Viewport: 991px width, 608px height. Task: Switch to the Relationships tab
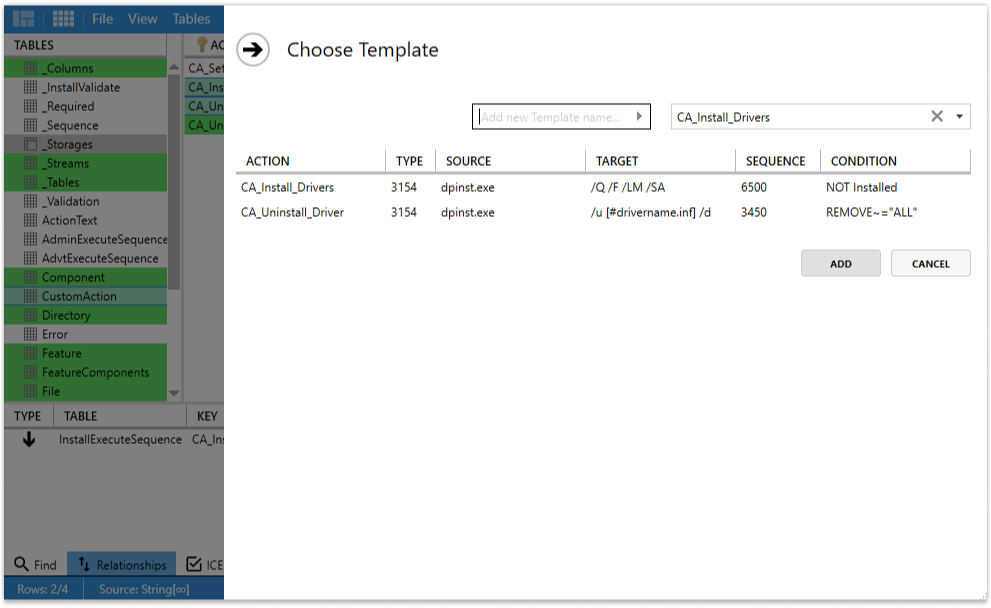pyautogui.click(x=122, y=564)
